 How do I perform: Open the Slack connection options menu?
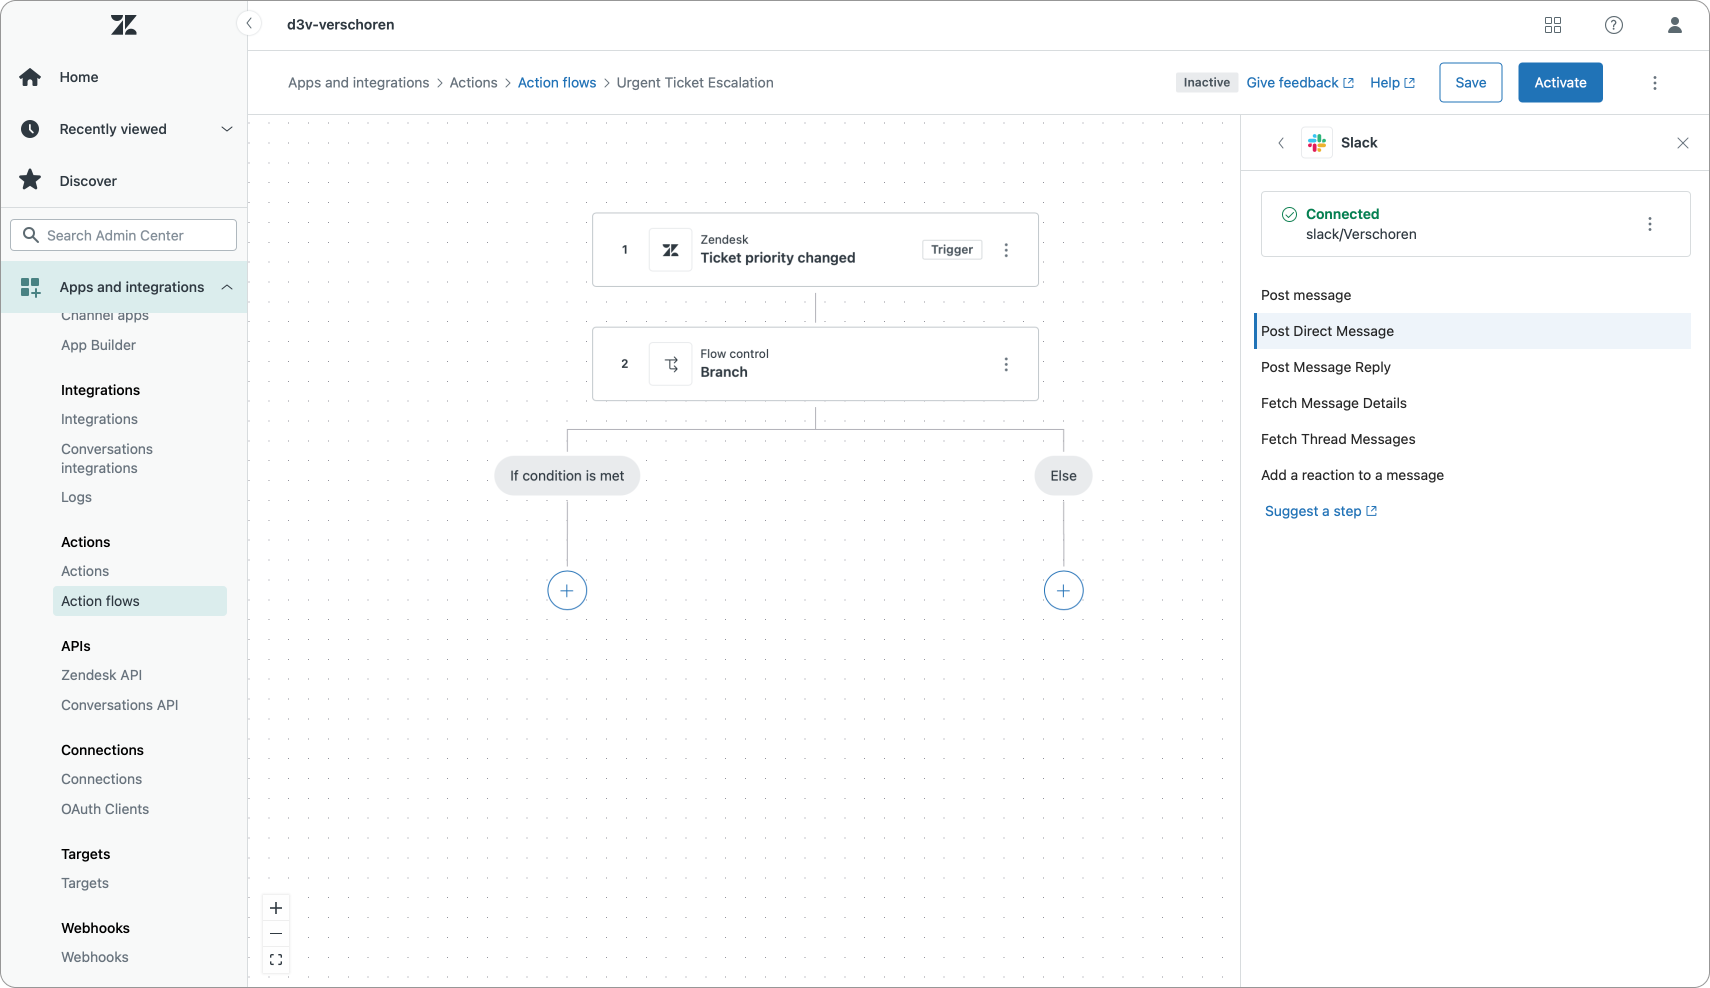click(x=1650, y=224)
